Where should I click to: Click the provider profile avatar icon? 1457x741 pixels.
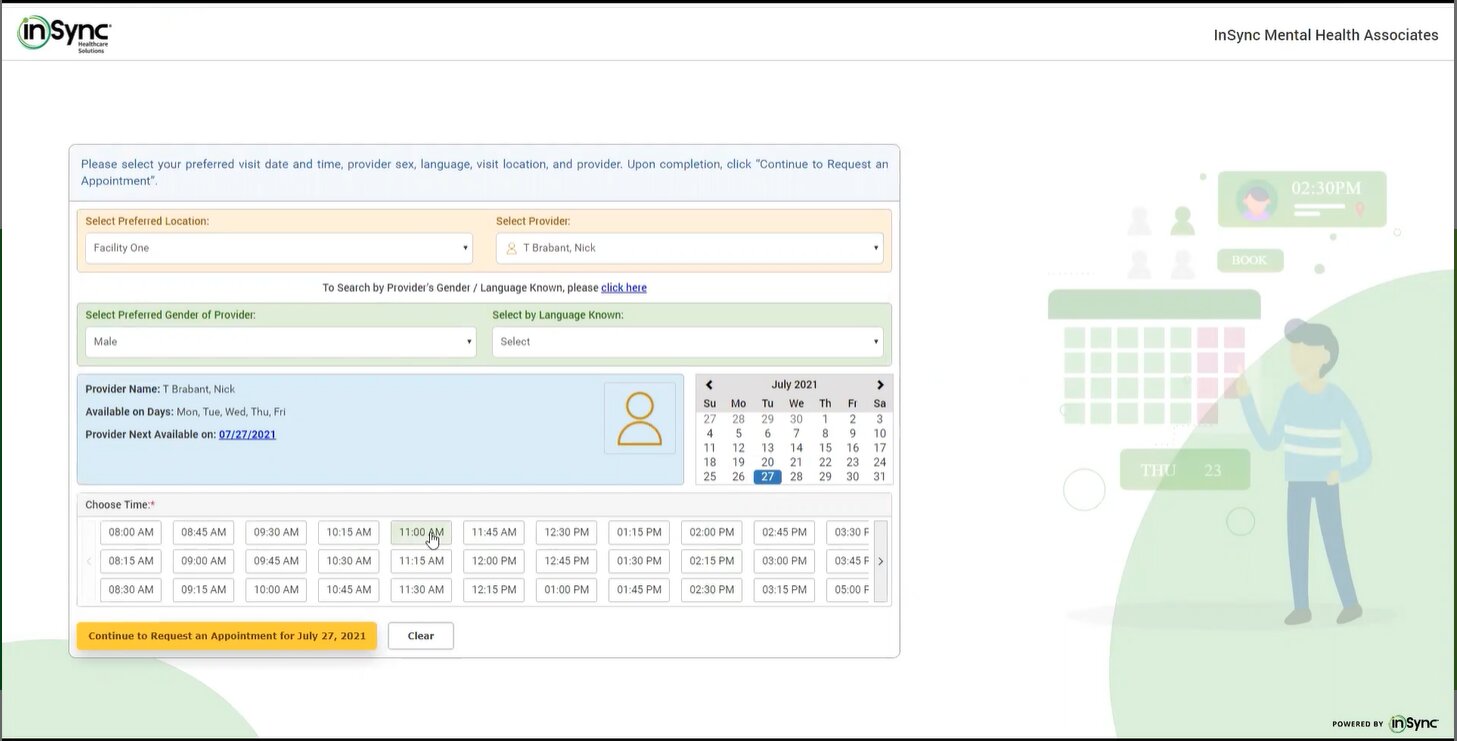[x=639, y=419]
